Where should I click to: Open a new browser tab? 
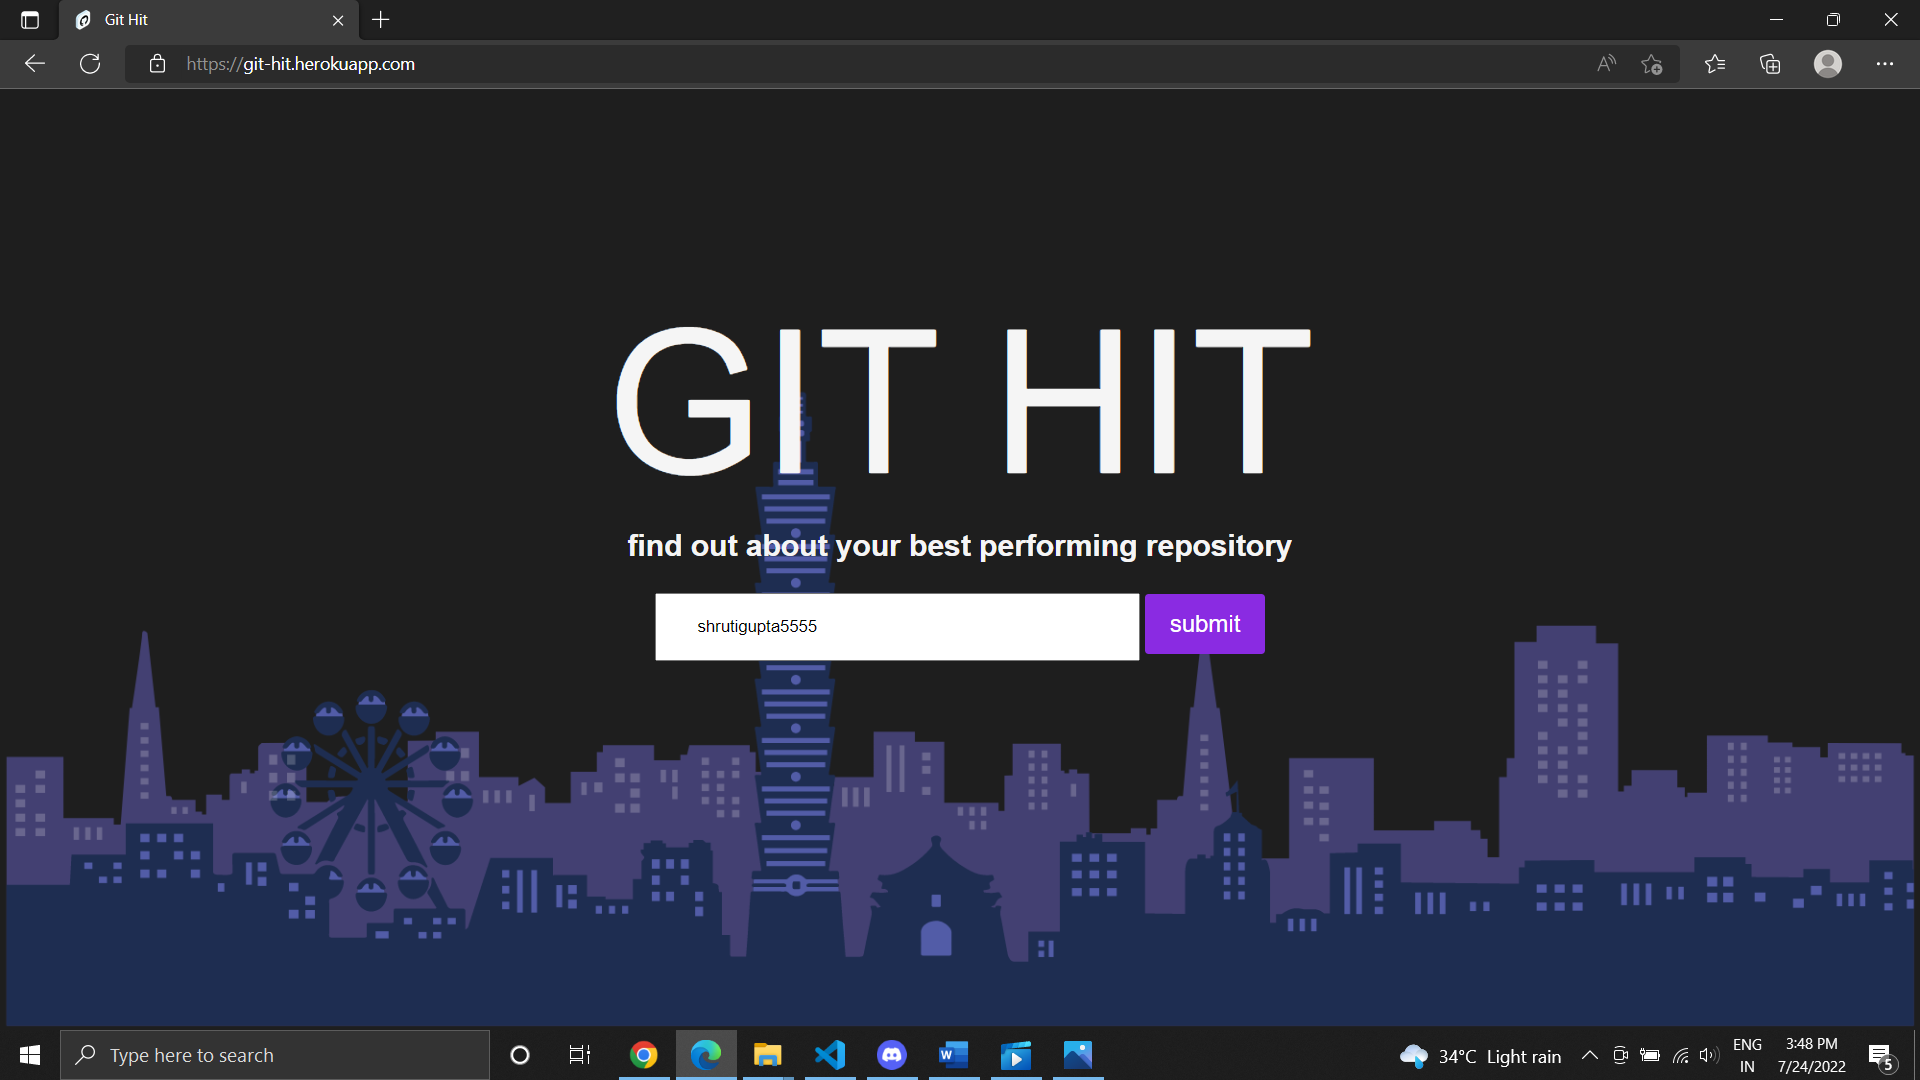pos(381,20)
